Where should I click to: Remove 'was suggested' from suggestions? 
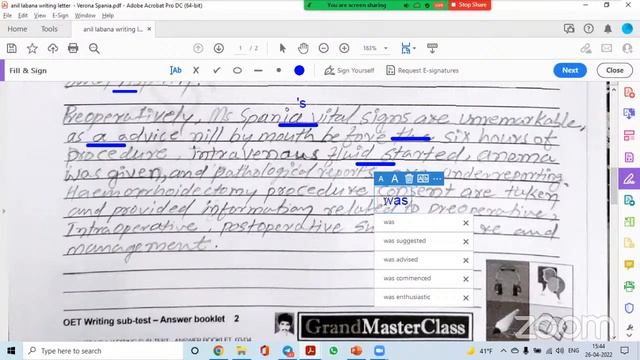tap(466, 242)
